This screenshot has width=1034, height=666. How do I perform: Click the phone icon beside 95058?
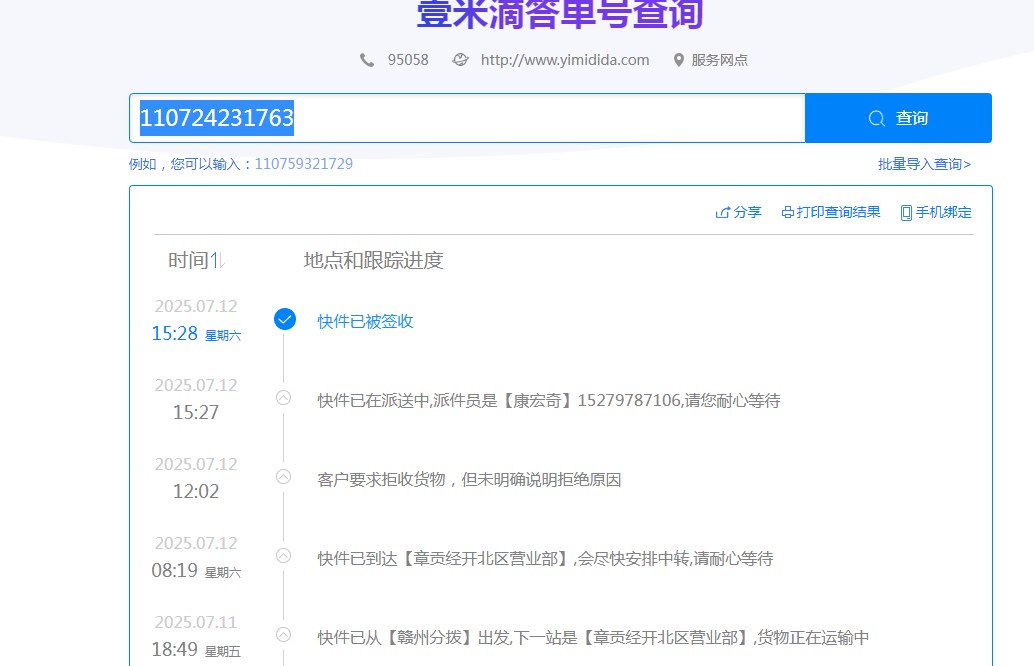(x=367, y=60)
